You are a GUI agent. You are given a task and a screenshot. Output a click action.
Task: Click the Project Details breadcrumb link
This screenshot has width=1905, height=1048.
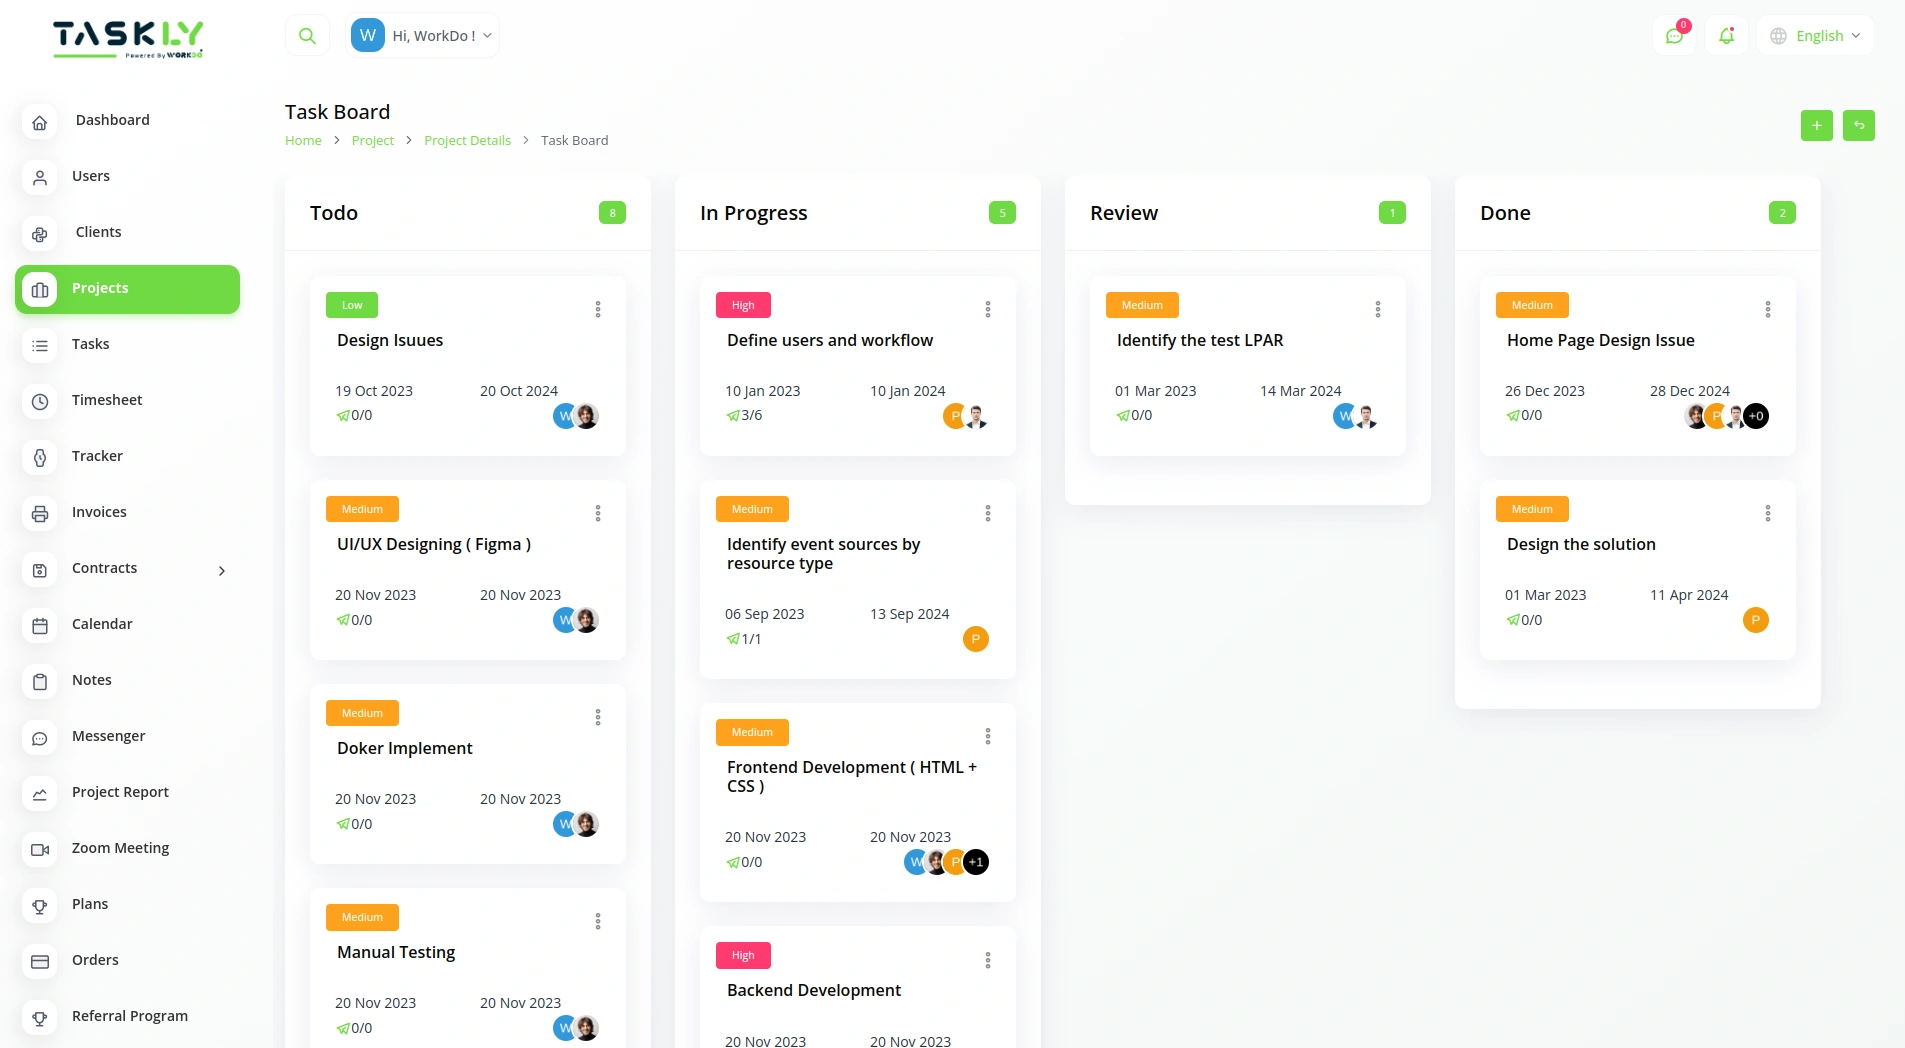pyautogui.click(x=467, y=141)
